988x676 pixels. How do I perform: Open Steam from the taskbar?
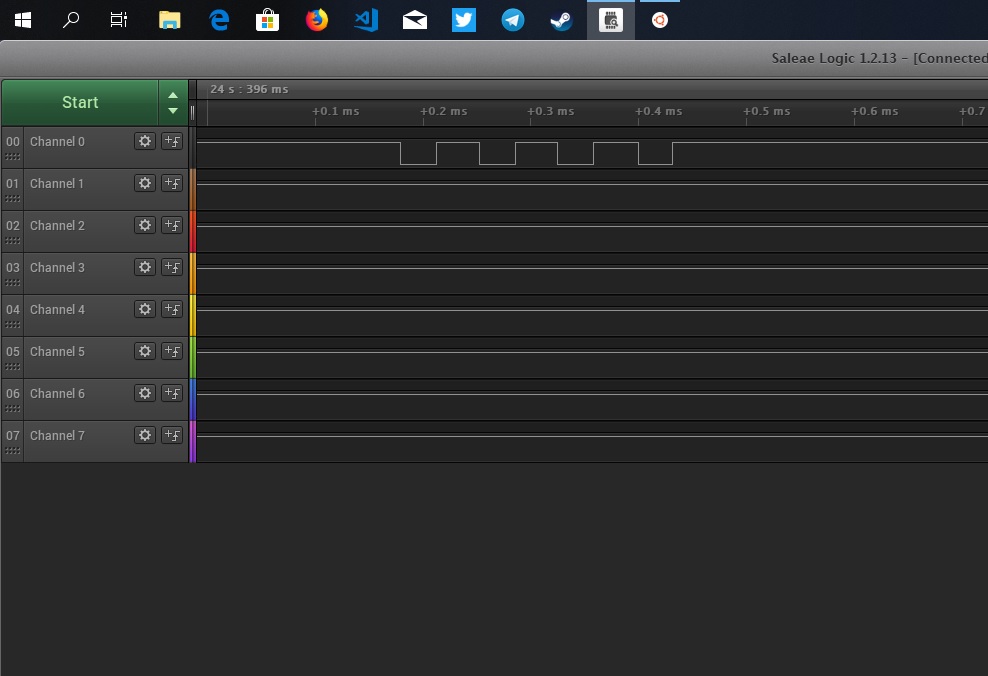(561, 20)
